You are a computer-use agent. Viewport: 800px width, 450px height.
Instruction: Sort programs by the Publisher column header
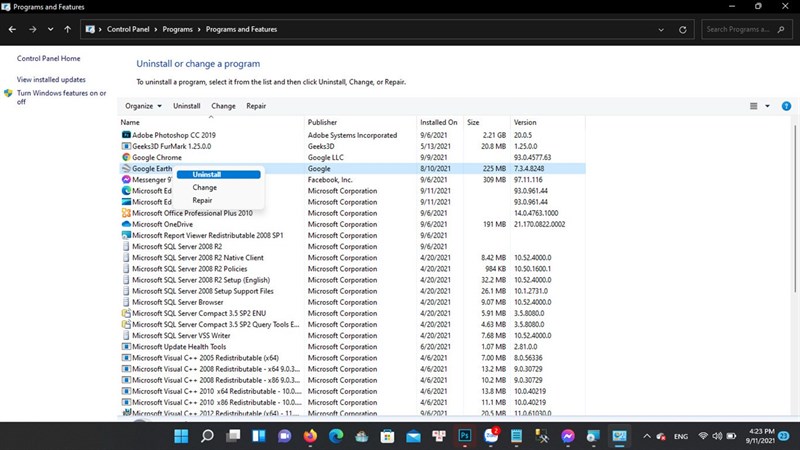tap(322, 122)
